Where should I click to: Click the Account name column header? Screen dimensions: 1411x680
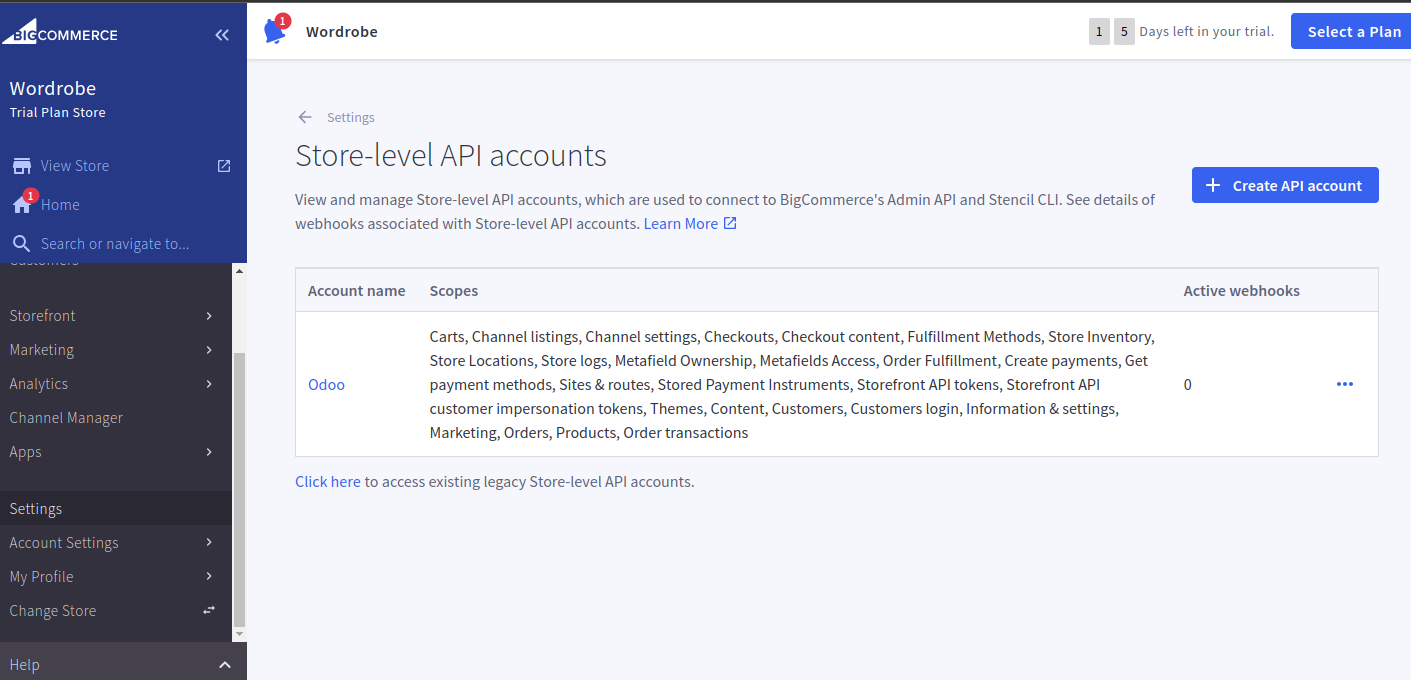tap(357, 291)
